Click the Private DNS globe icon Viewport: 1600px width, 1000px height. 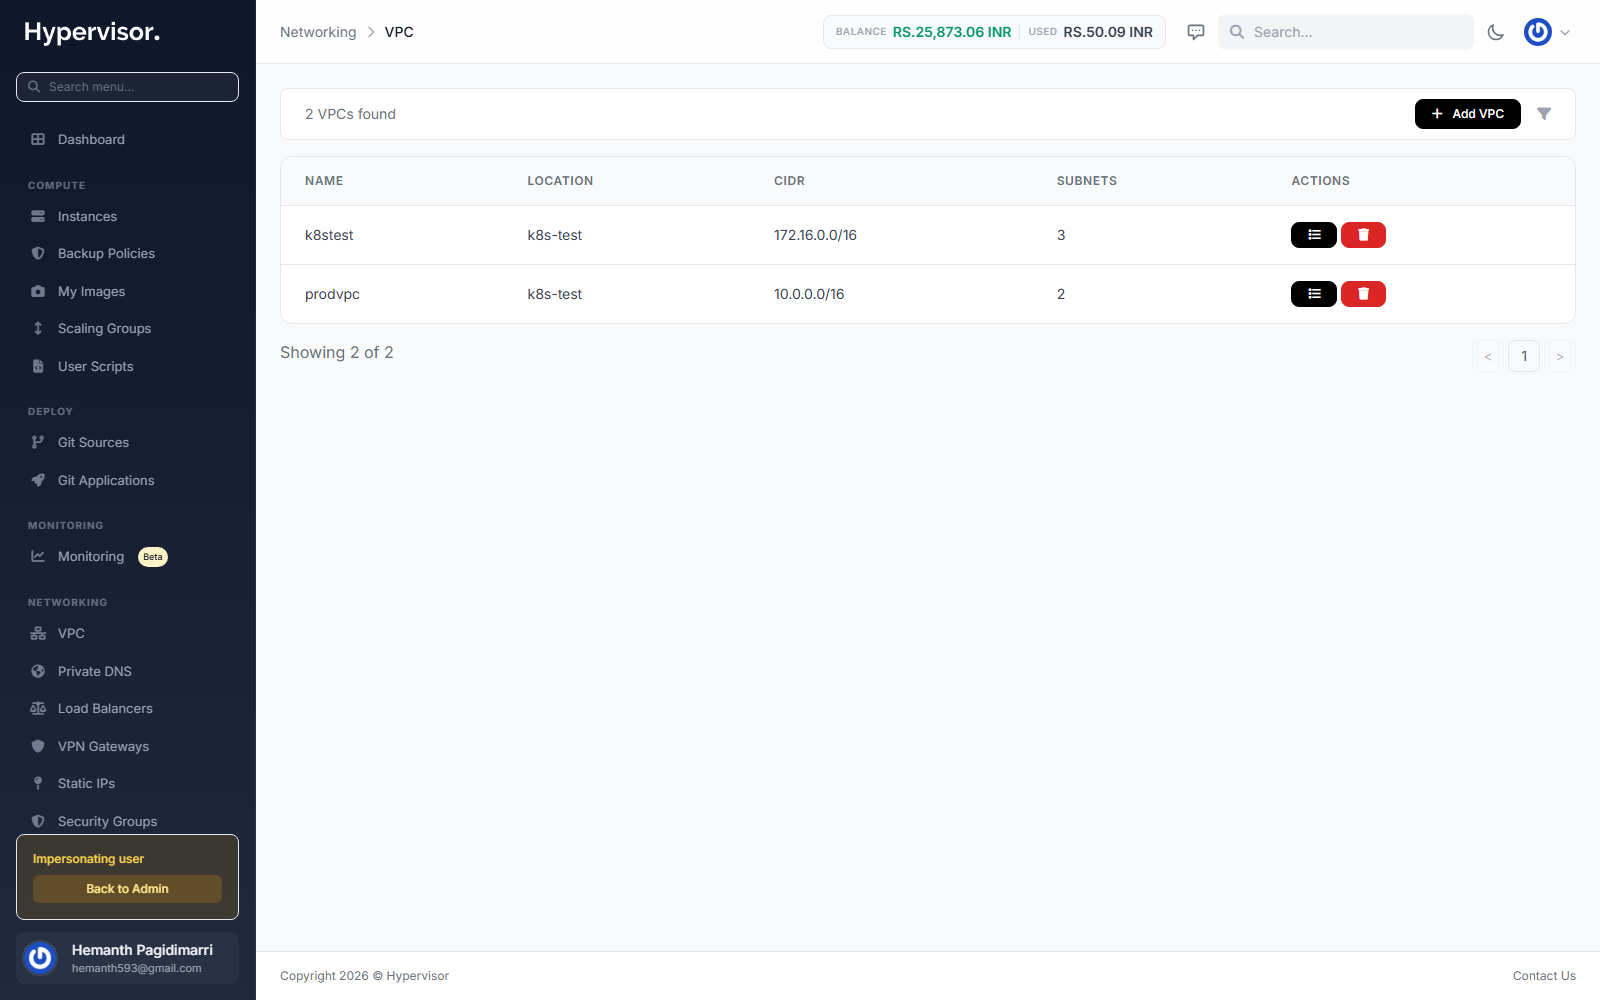coord(38,672)
